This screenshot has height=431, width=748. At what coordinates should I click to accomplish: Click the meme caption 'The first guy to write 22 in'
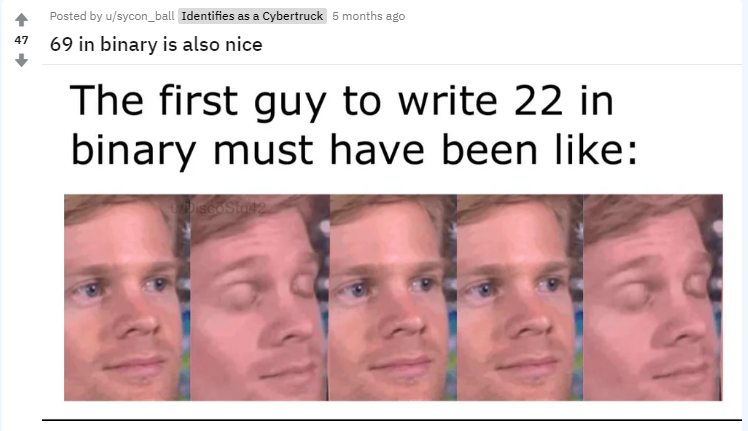[342, 101]
